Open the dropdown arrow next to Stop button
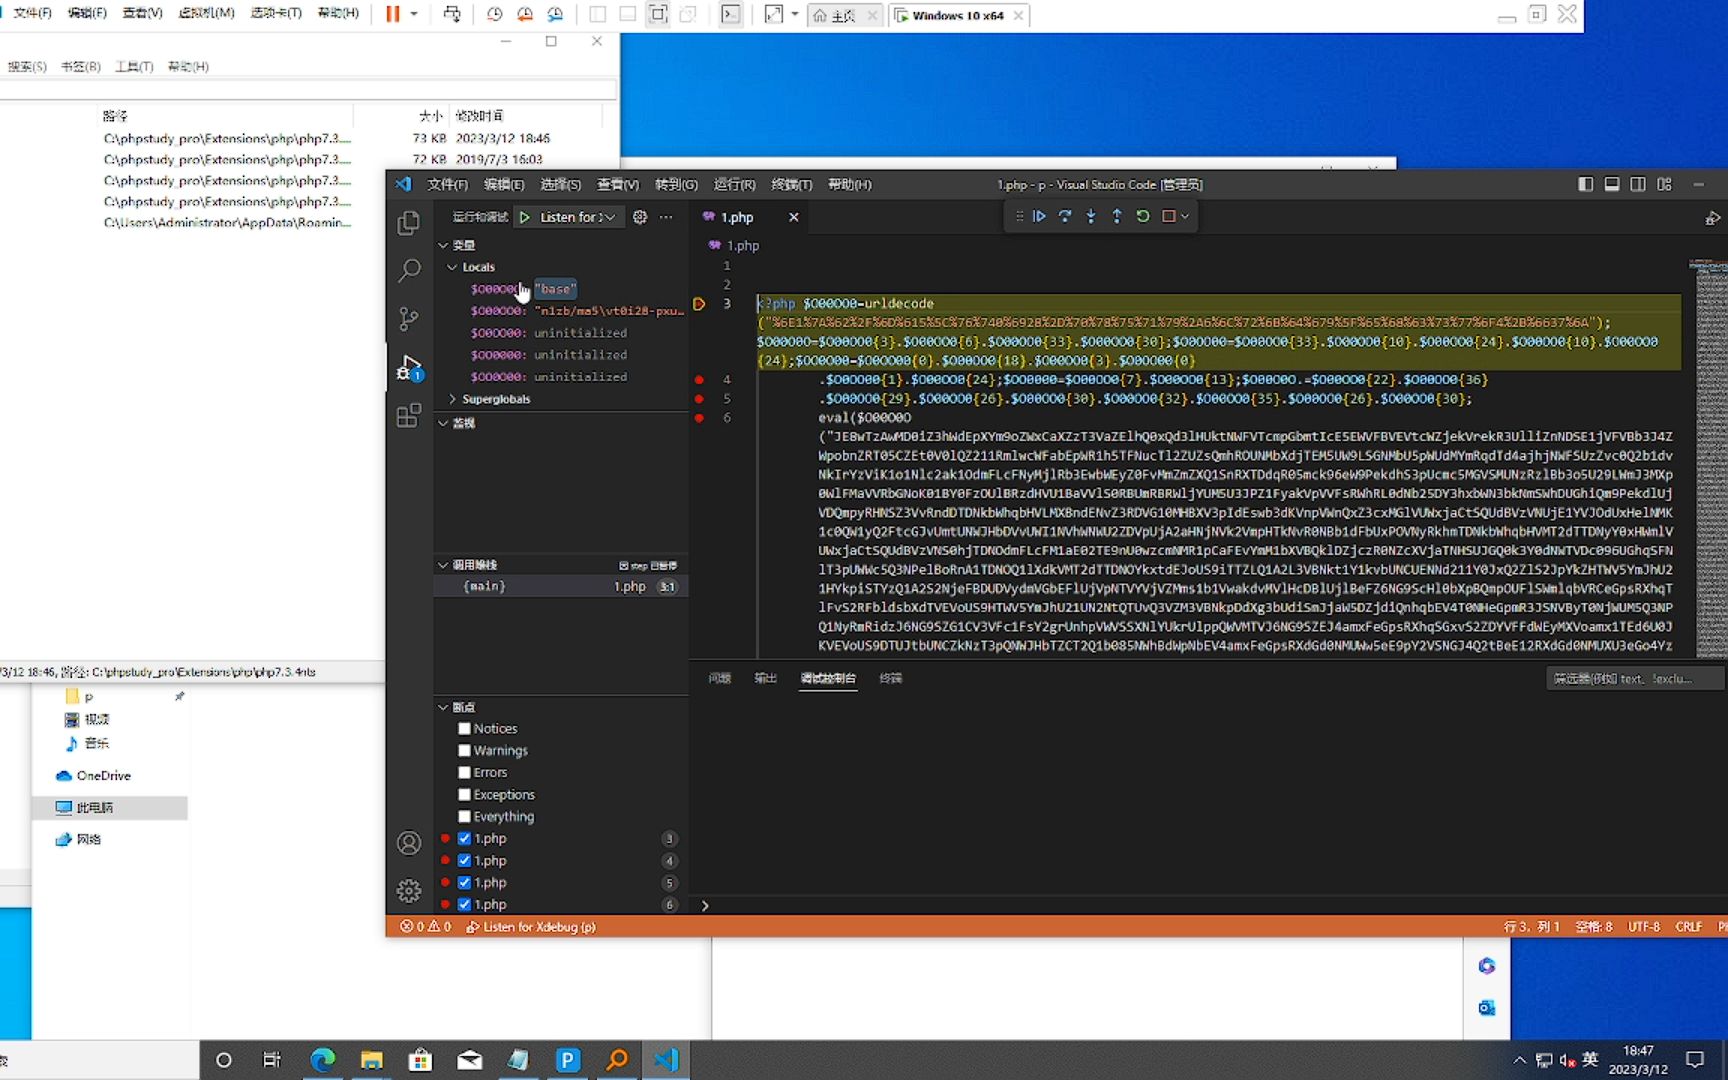Image resolution: width=1728 pixels, height=1080 pixels. click(1185, 216)
